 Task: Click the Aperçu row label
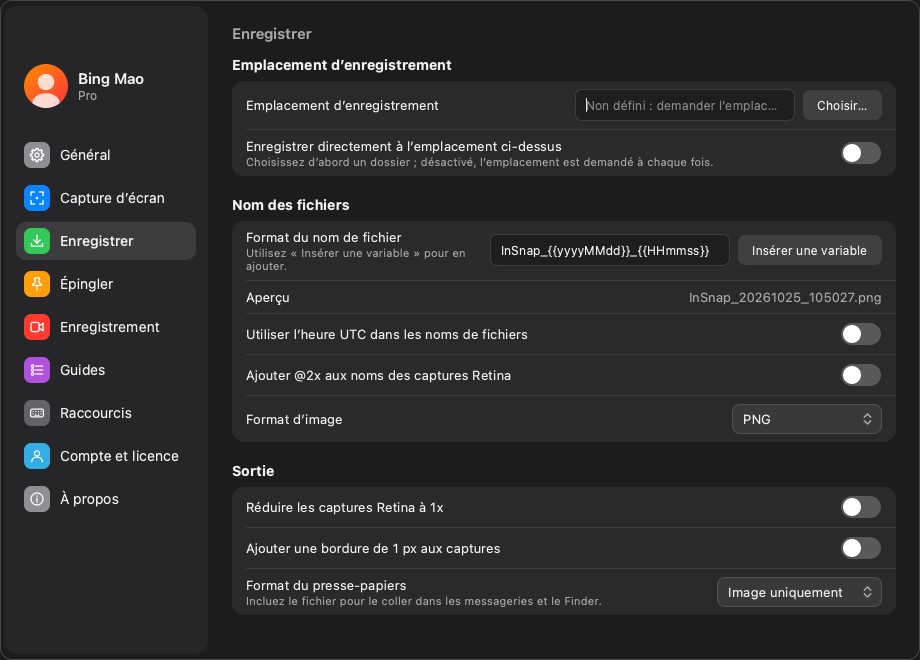268,298
